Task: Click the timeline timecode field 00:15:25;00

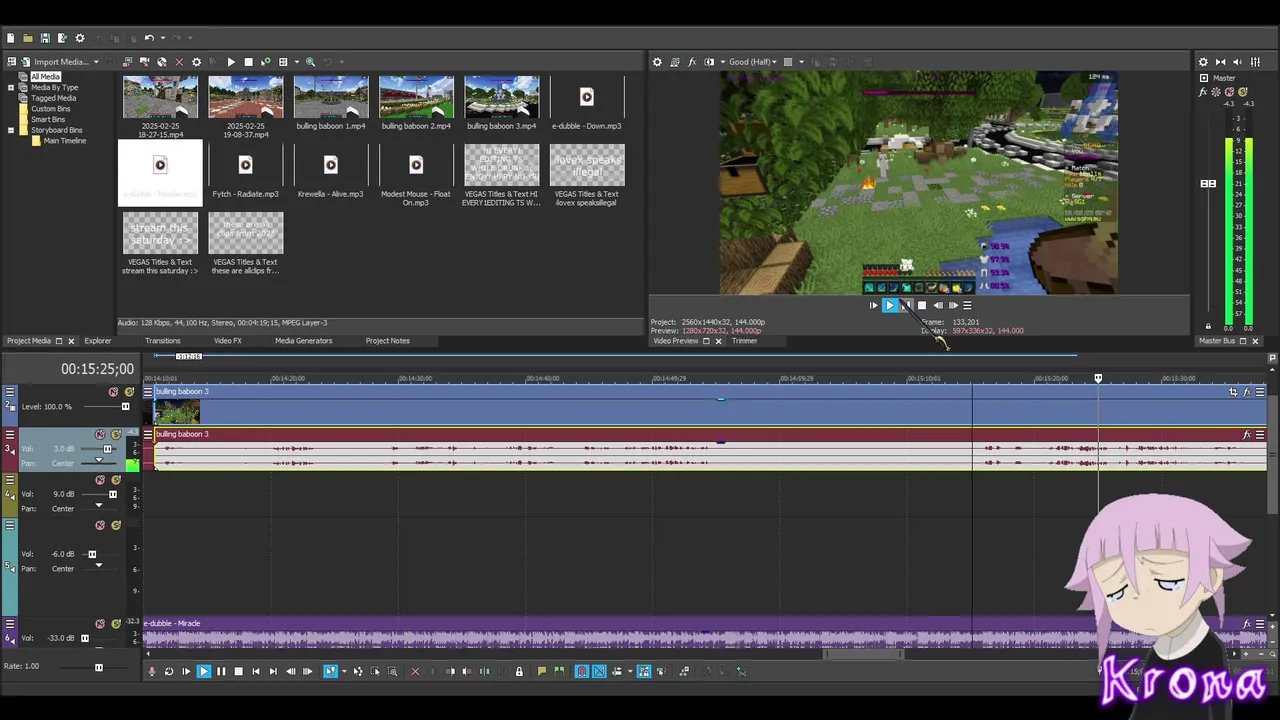Action: (97, 369)
